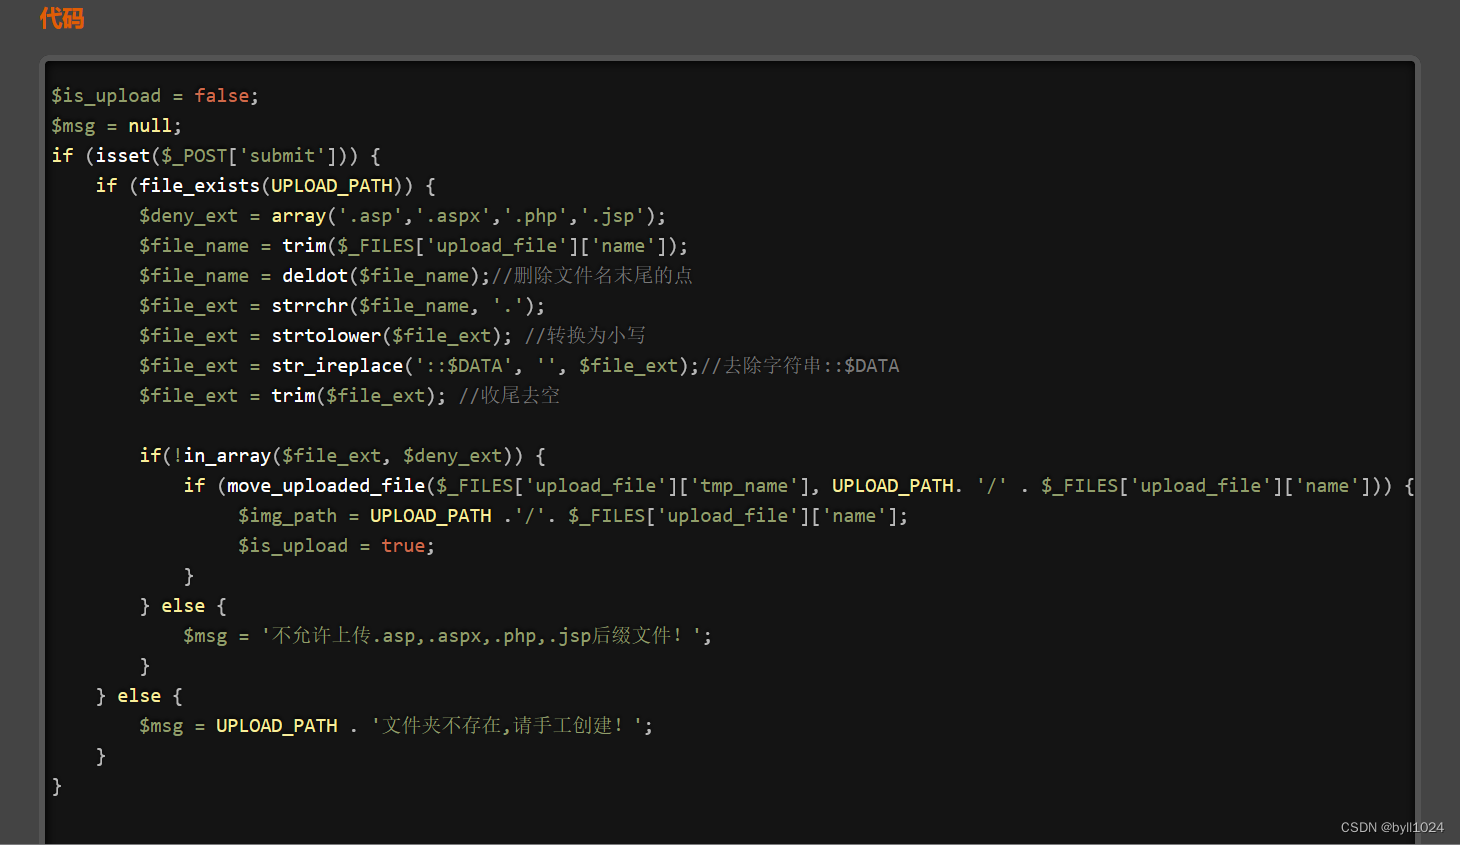Click the isset($_POST['submit']) if line
1460x845 pixels.
click(x=216, y=156)
